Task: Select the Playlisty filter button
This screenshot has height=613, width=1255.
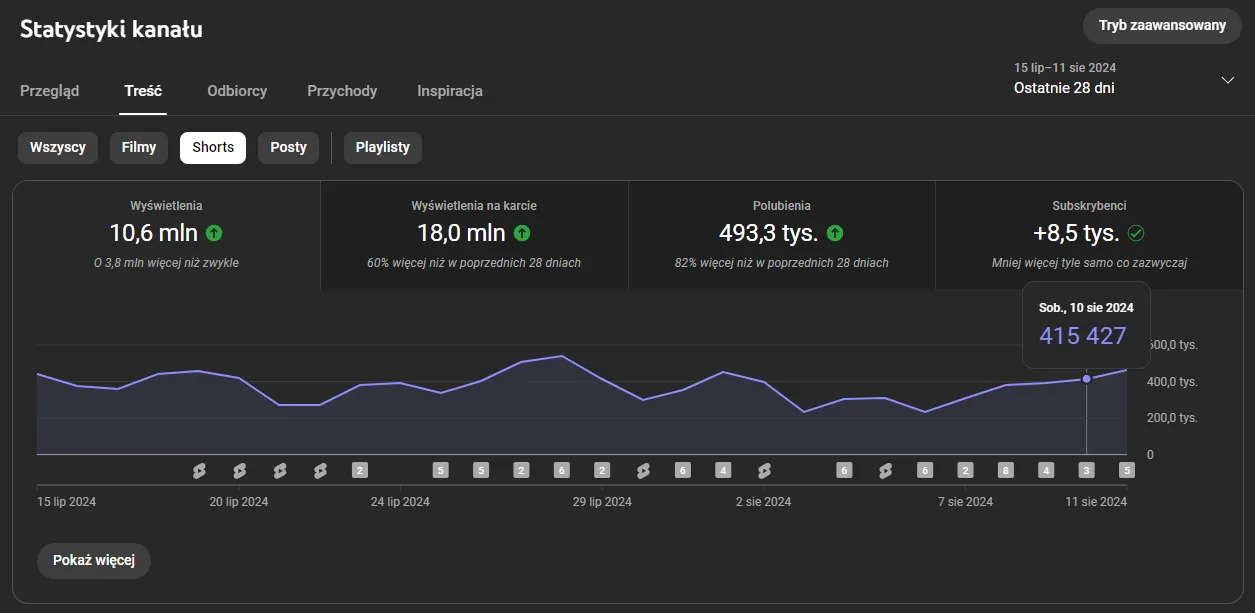Action: (x=383, y=147)
